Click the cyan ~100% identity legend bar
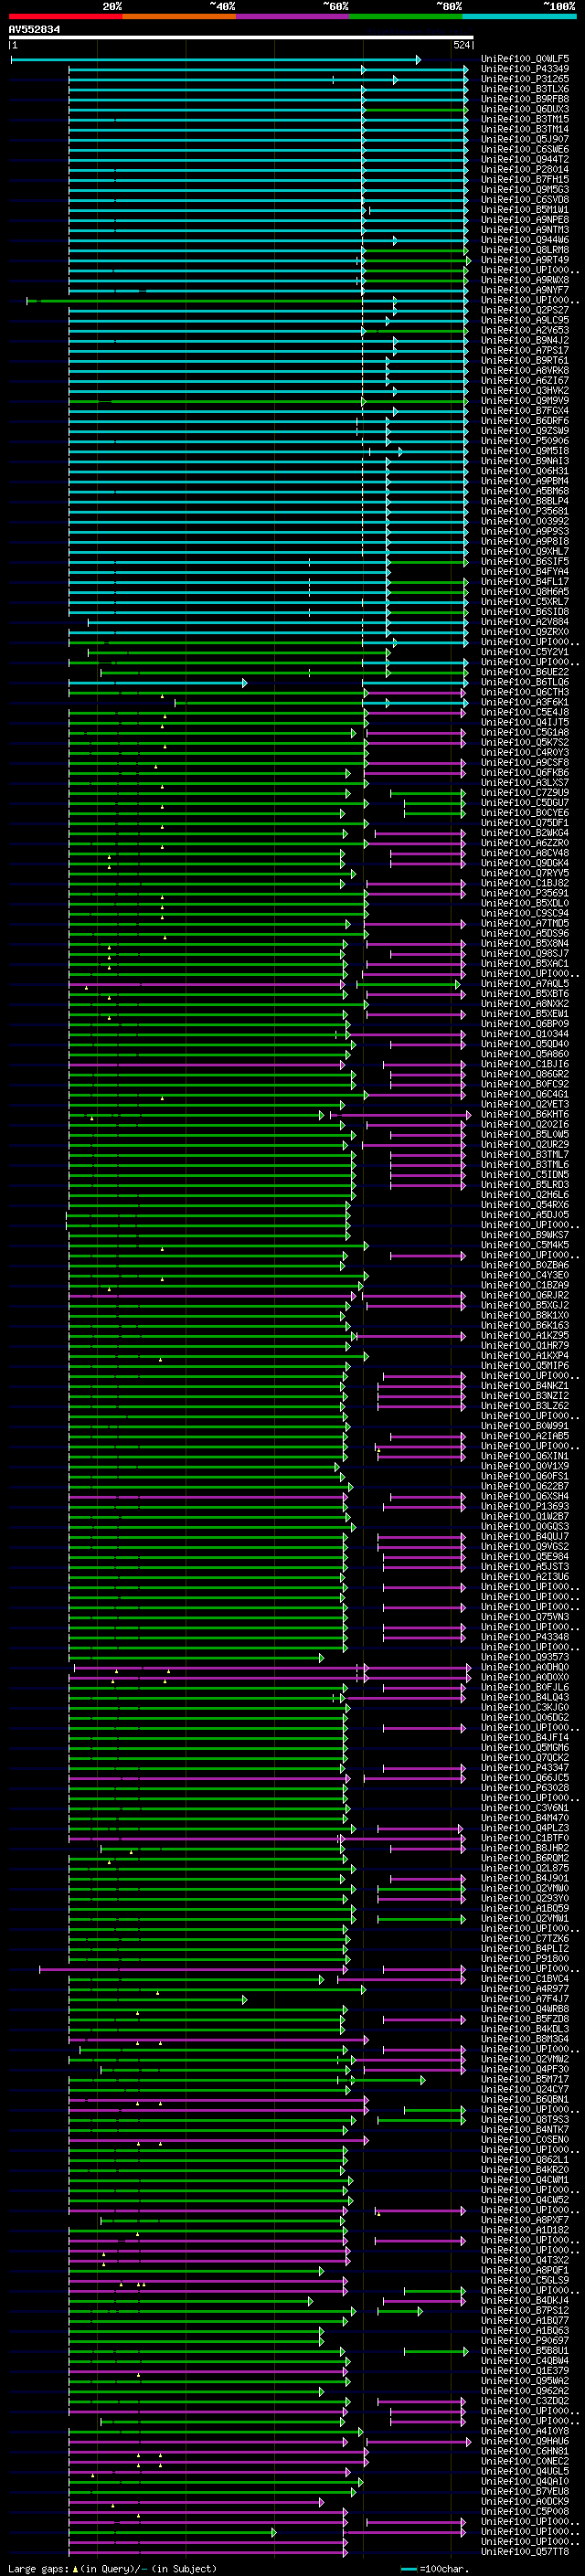 (520, 17)
